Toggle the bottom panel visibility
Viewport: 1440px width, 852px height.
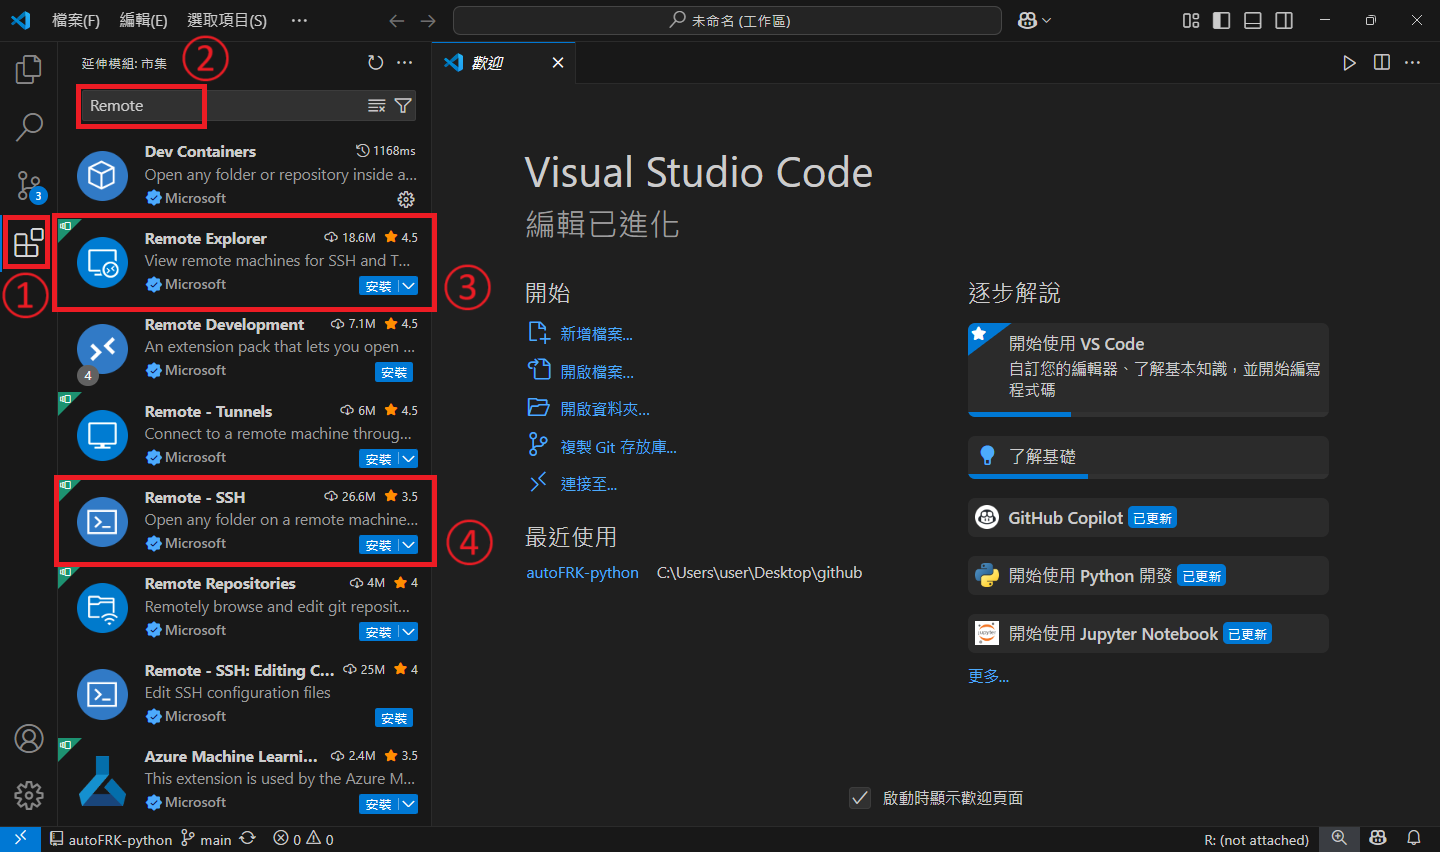[1253, 21]
